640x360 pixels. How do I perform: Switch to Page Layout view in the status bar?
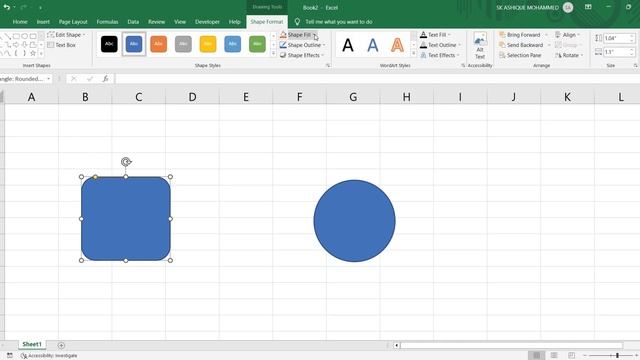point(554,356)
